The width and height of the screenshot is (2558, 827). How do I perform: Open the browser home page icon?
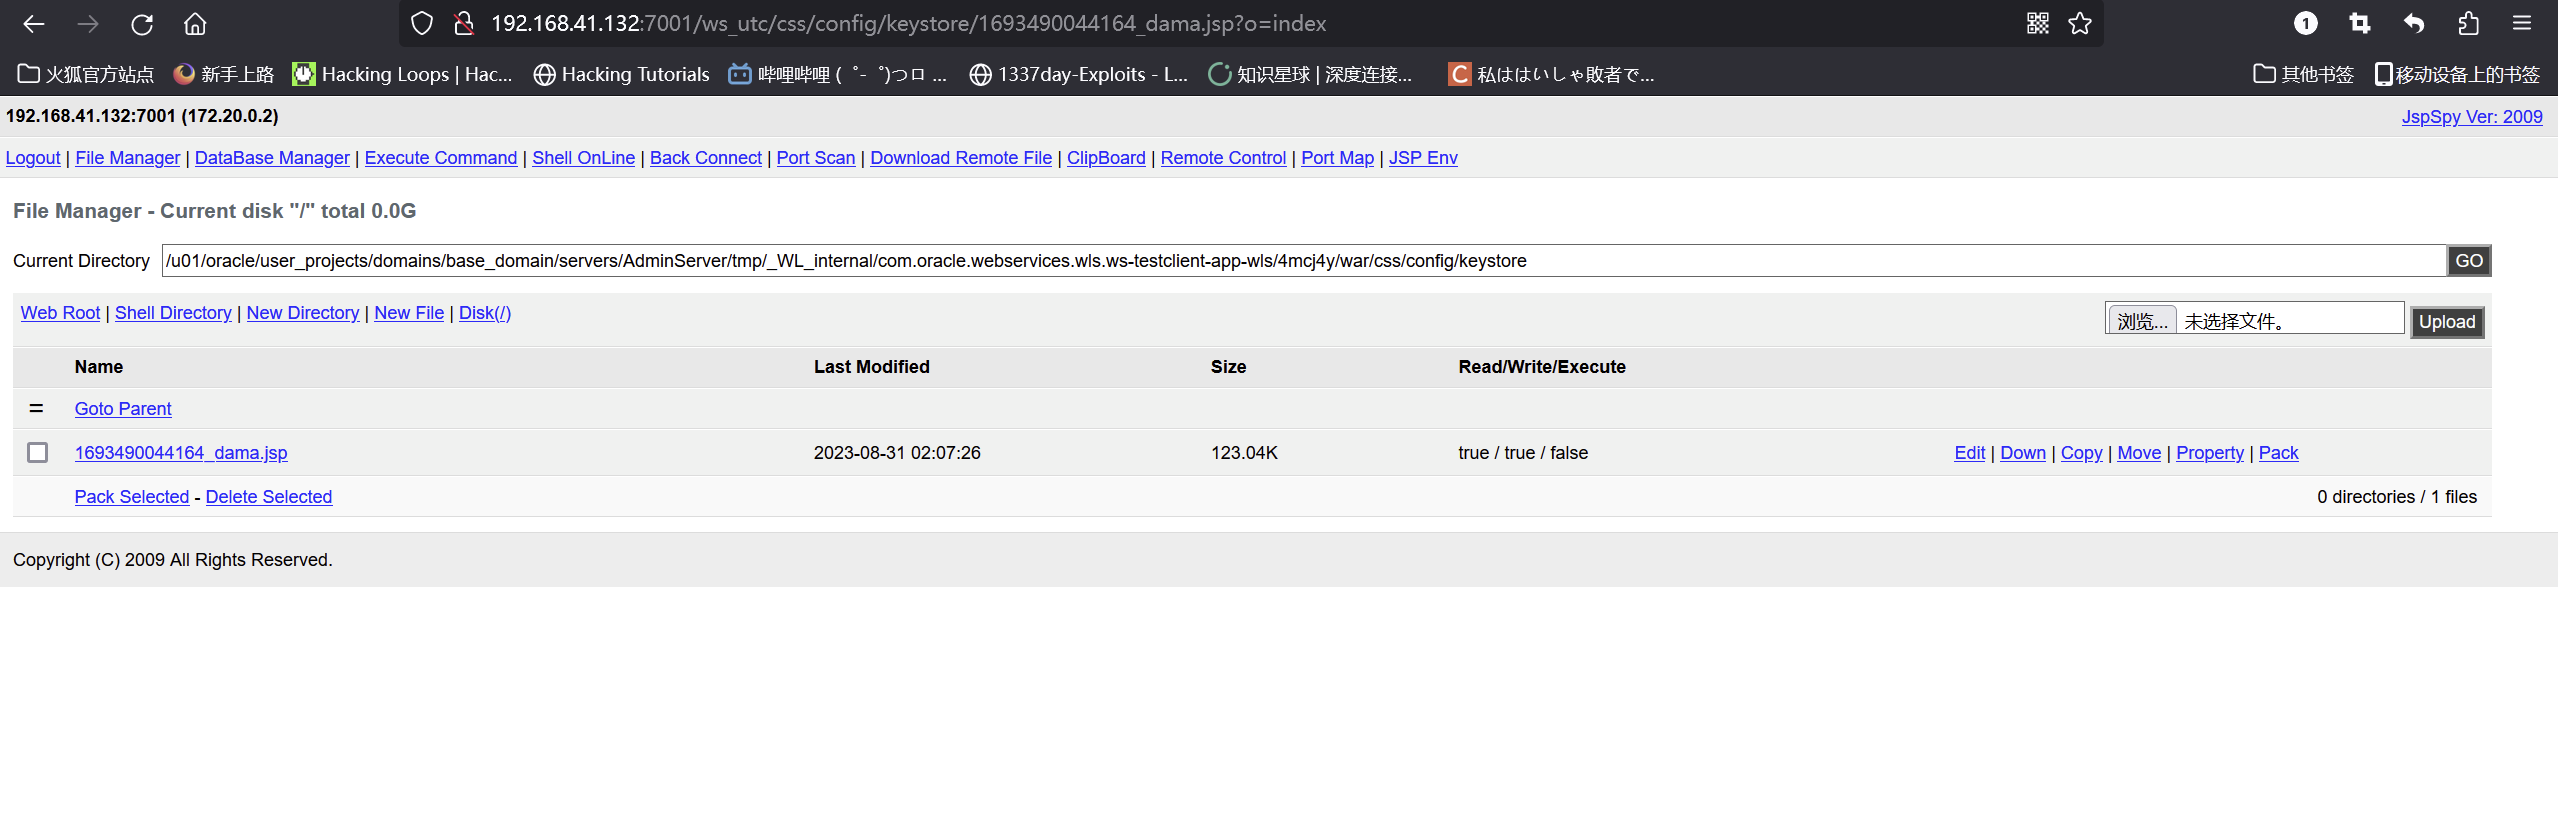(195, 24)
